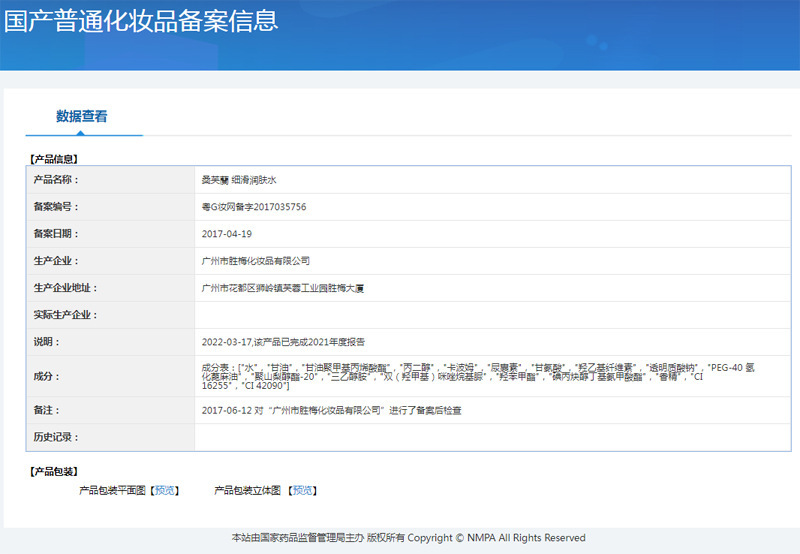The width and height of the screenshot is (800, 554).
Task: Click the 产品包装平面图 label text
Action: [x=112, y=490]
